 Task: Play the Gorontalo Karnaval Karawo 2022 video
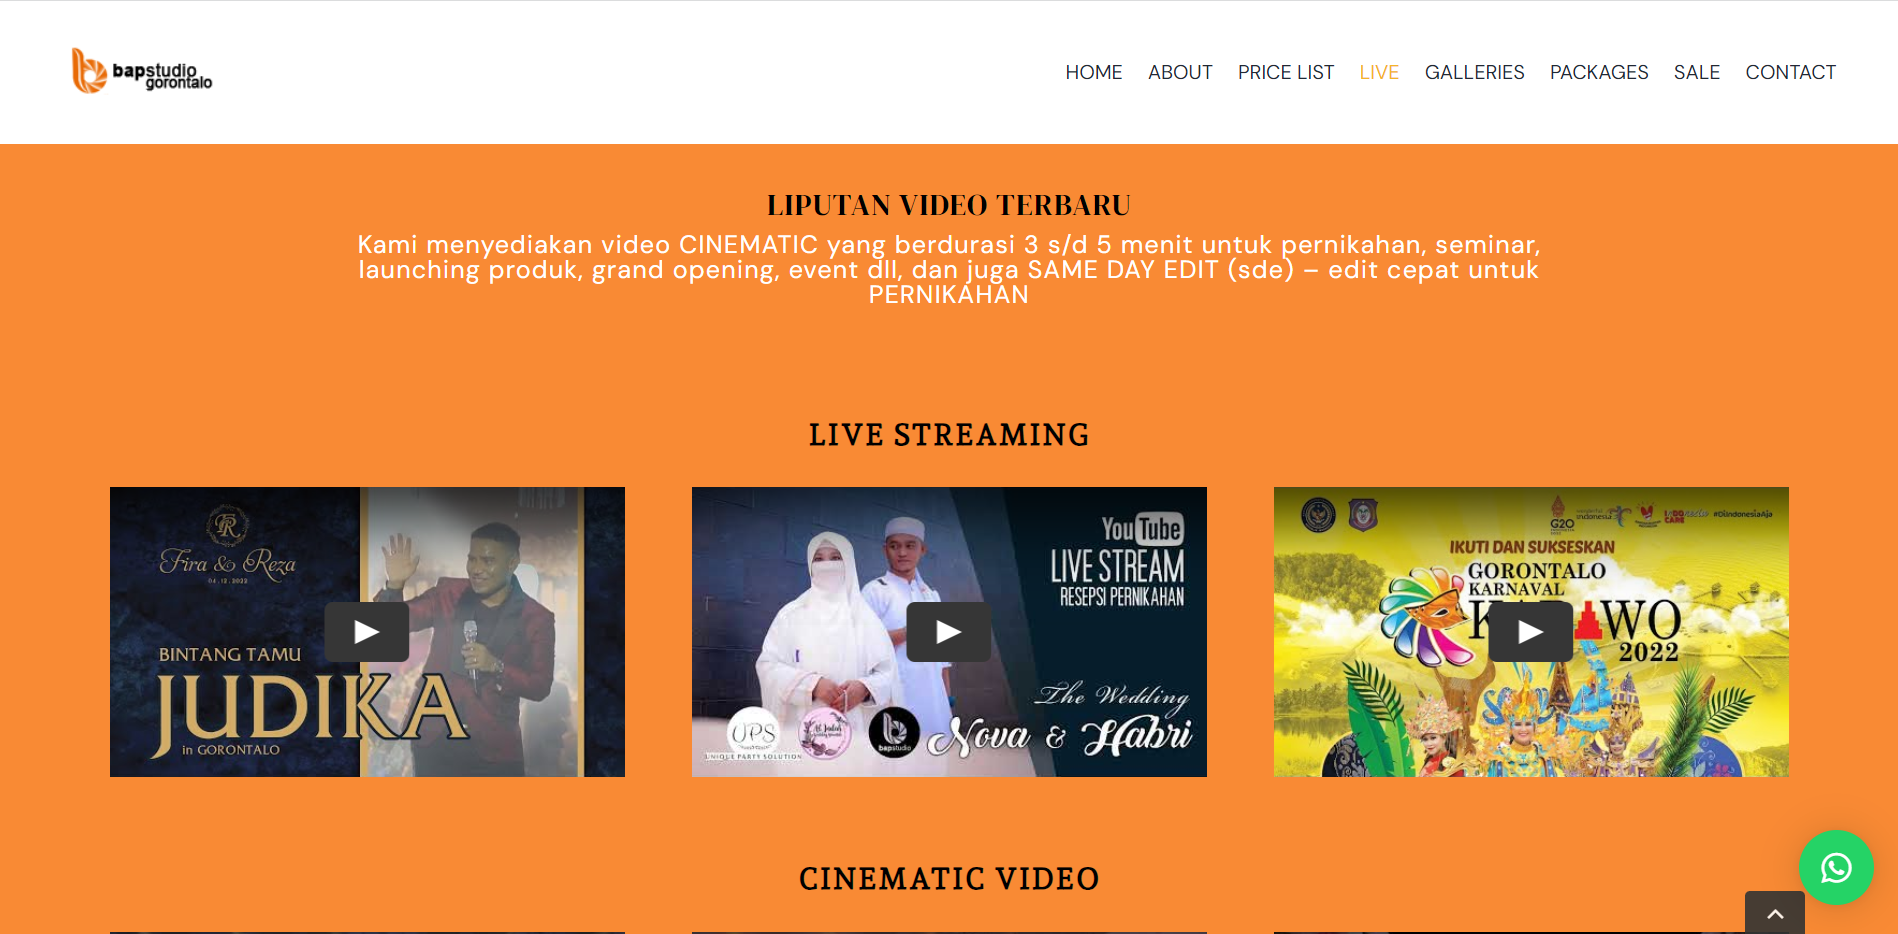1530,632
